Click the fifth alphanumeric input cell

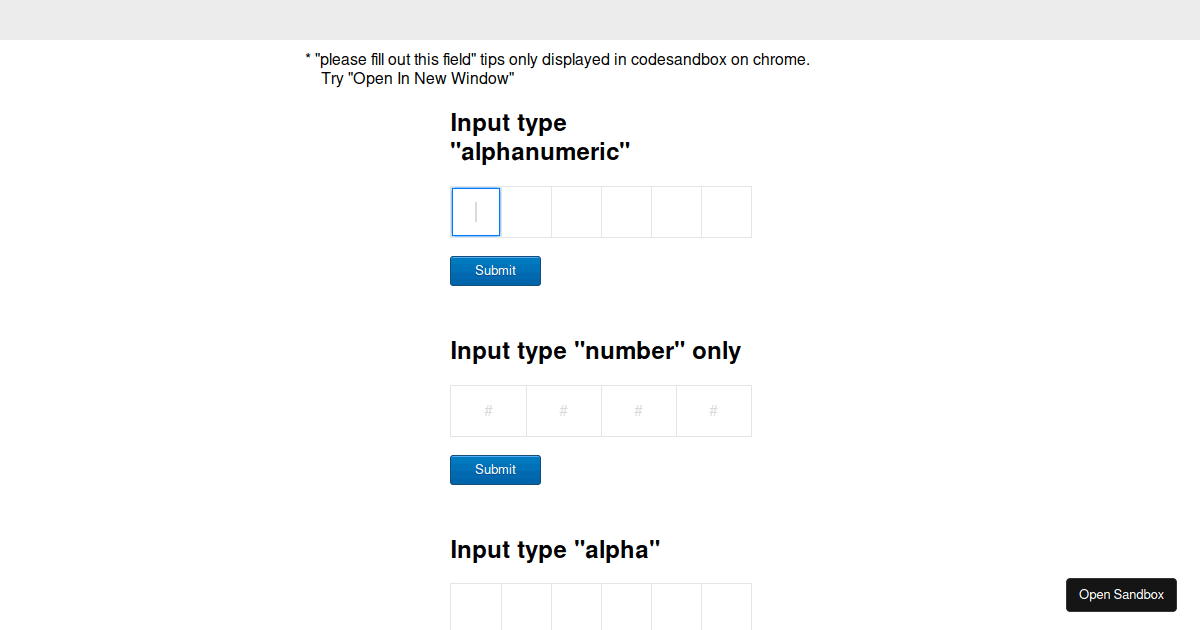tap(675, 211)
